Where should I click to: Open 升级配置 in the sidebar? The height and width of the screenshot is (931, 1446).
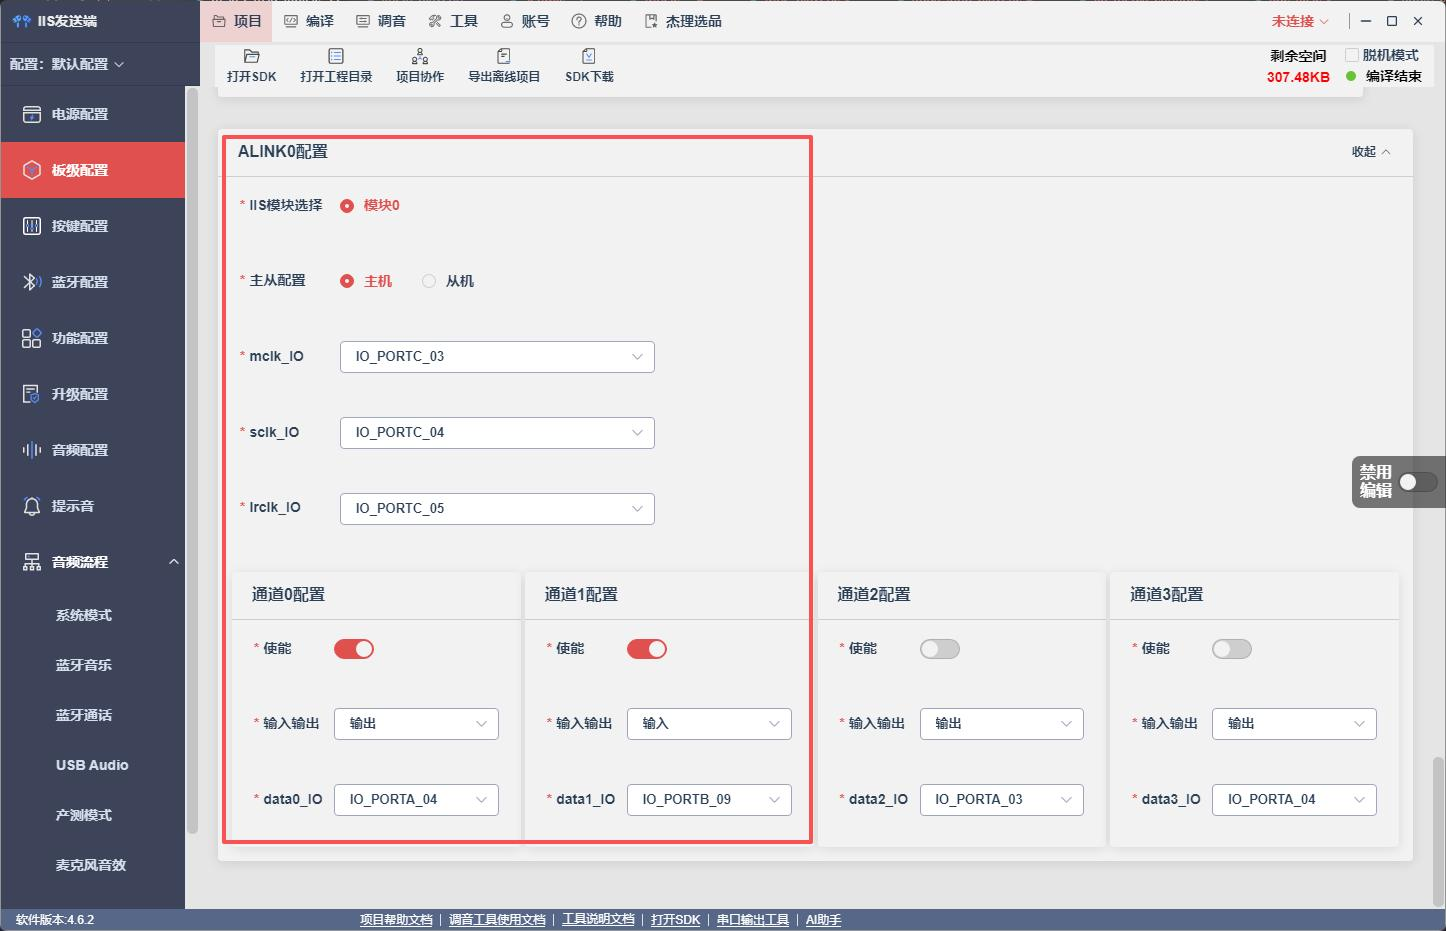tap(92, 394)
